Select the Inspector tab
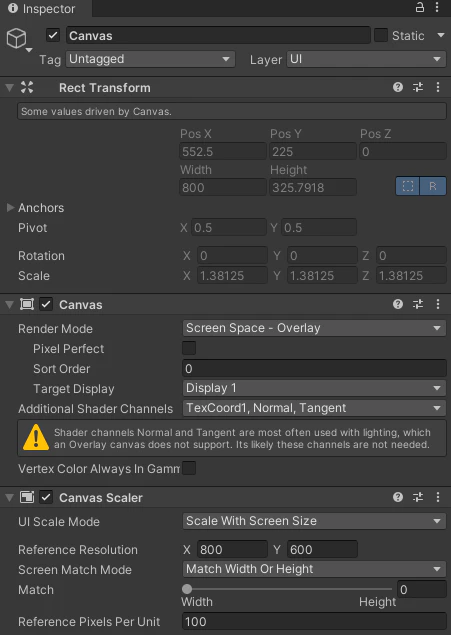The image size is (451, 635). (x=46, y=9)
